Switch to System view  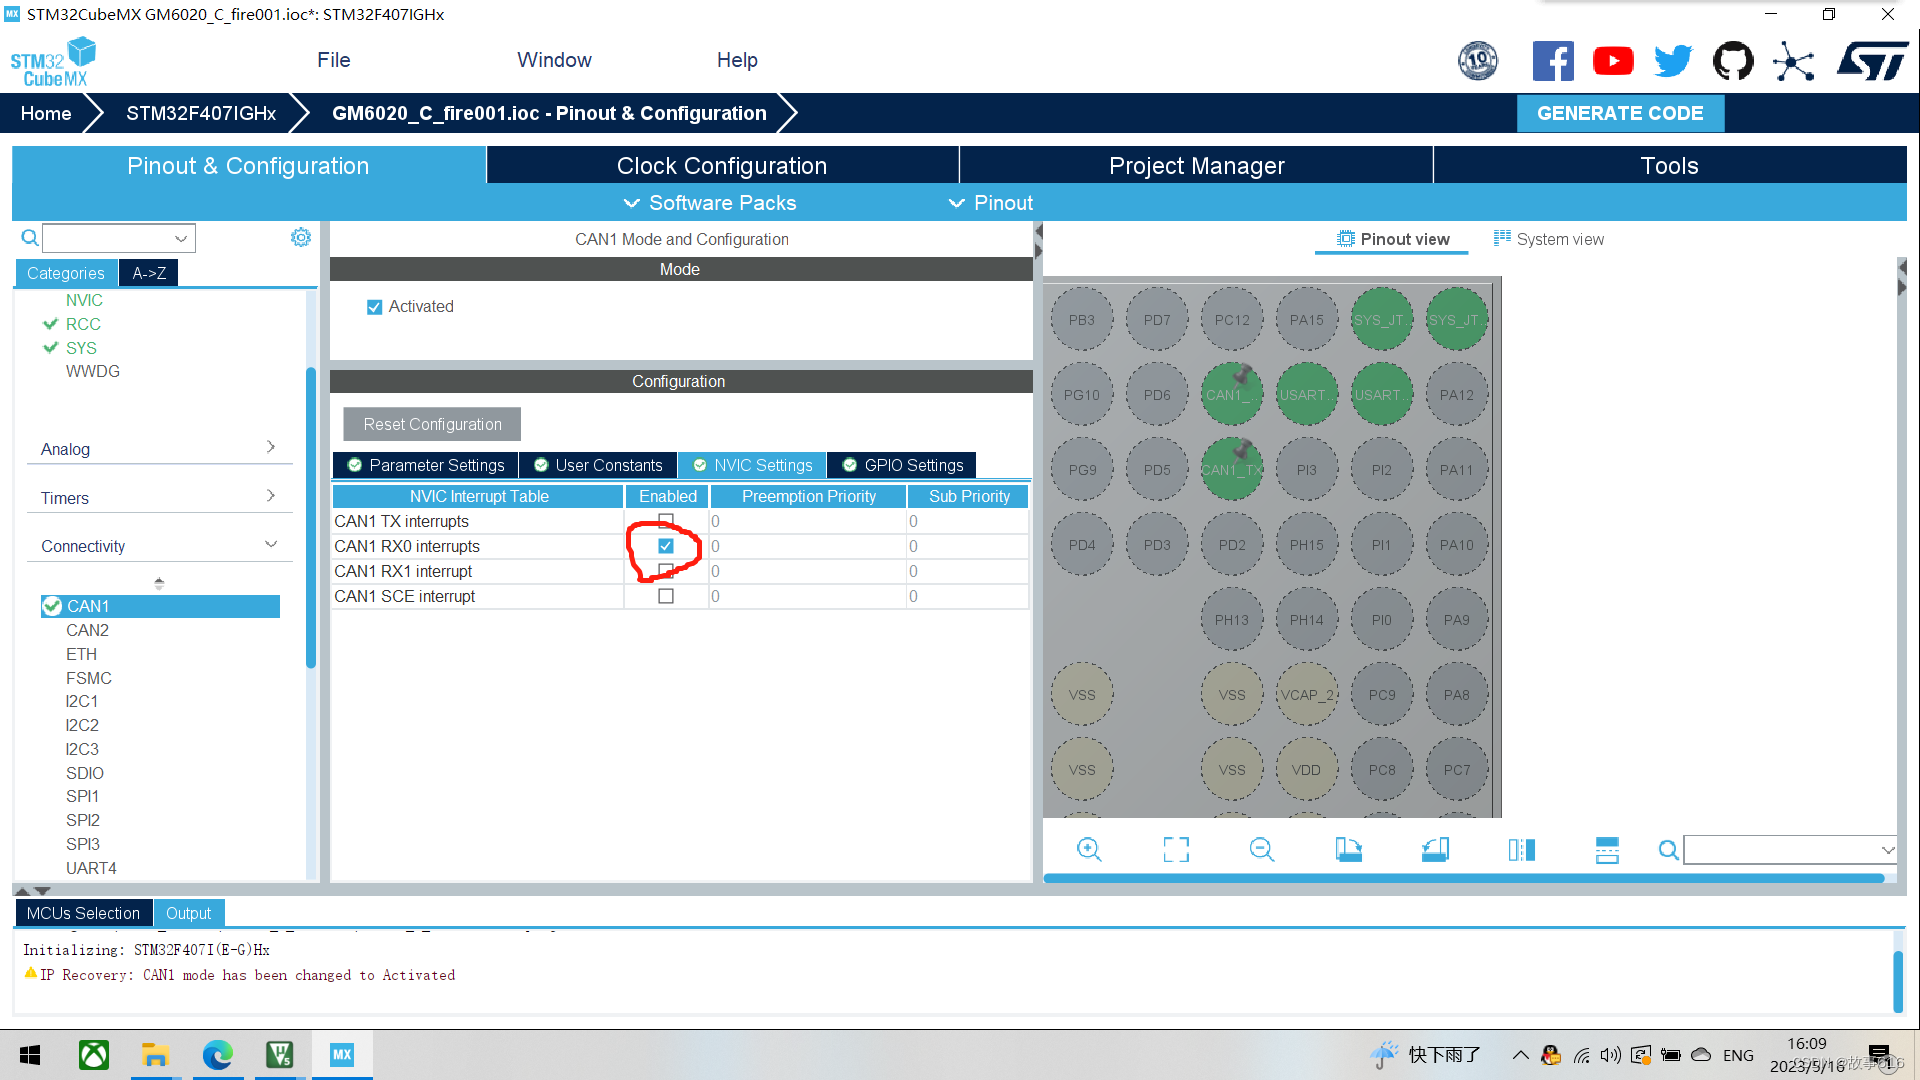[1549, 239]
